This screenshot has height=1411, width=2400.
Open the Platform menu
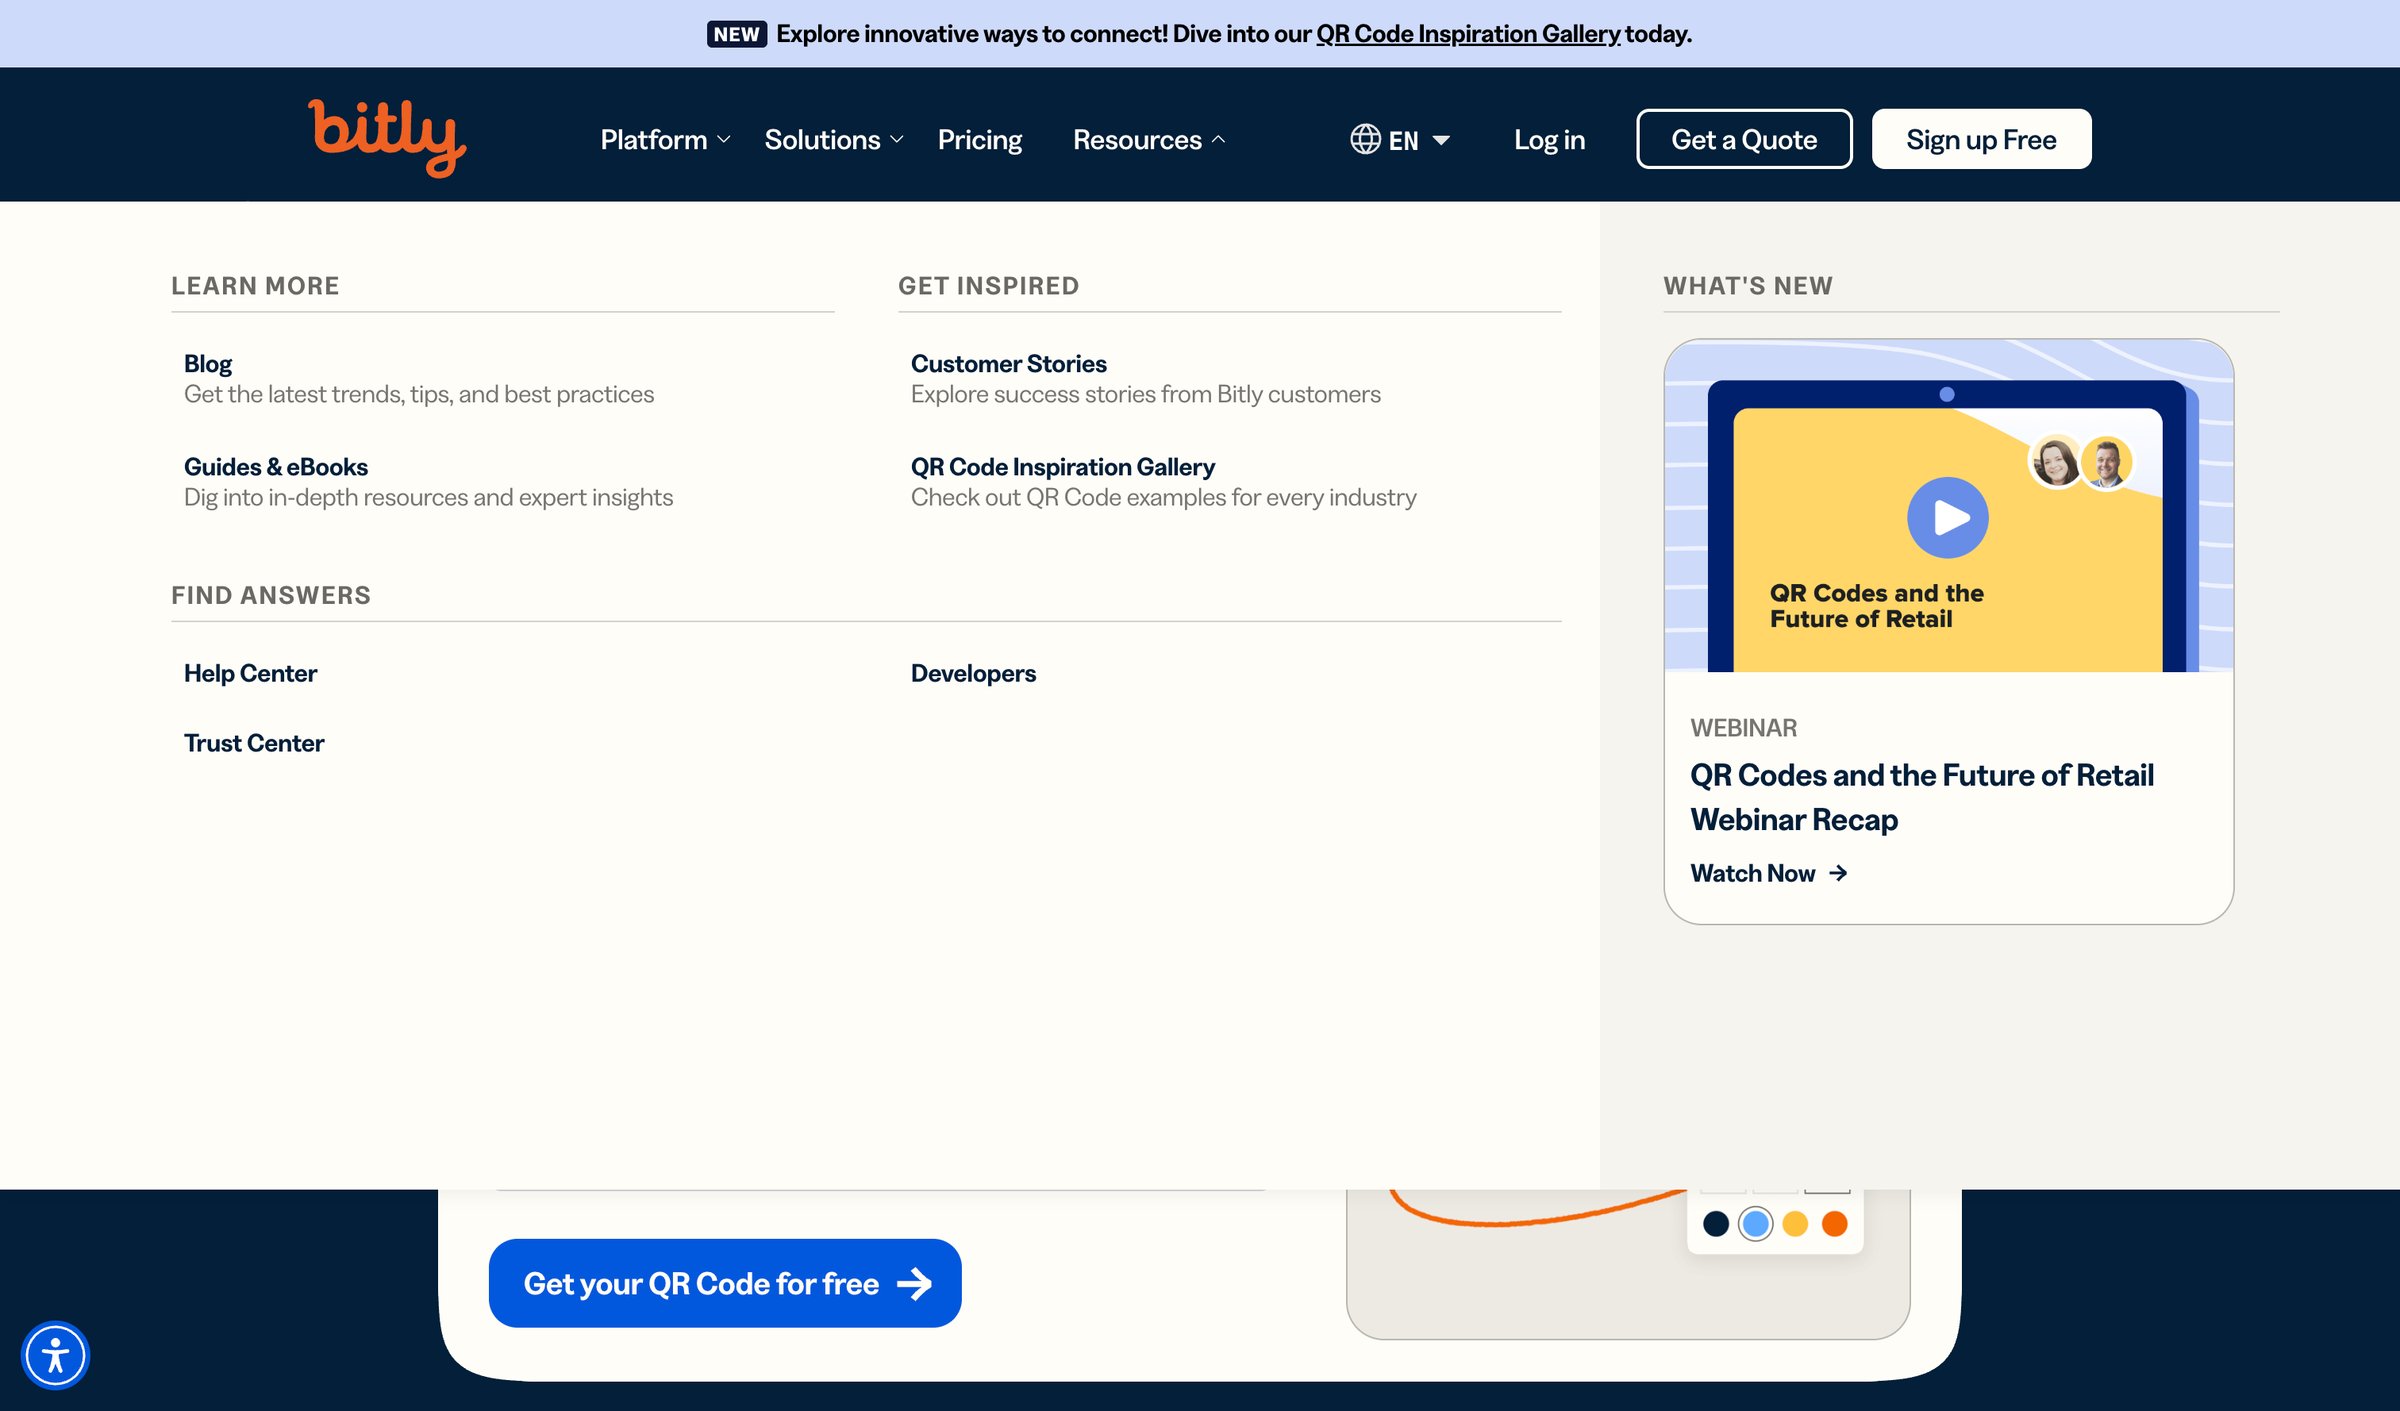pyautogui.click(x=654, y=139)
